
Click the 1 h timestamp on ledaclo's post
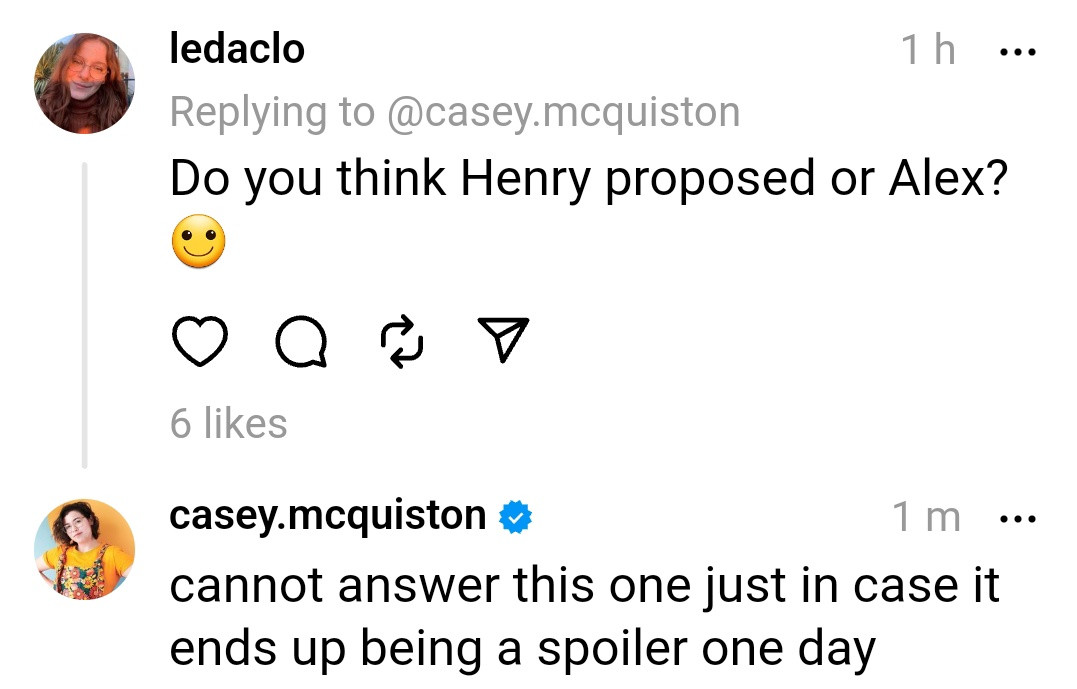click(929, 50)
